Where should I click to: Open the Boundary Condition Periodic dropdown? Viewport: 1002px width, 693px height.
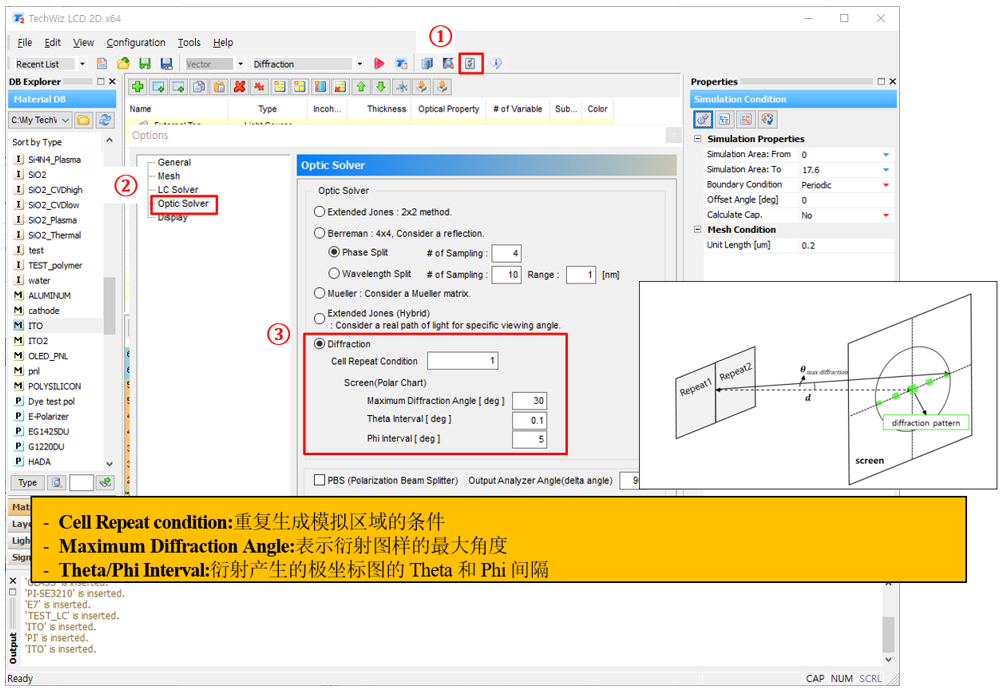886,185
